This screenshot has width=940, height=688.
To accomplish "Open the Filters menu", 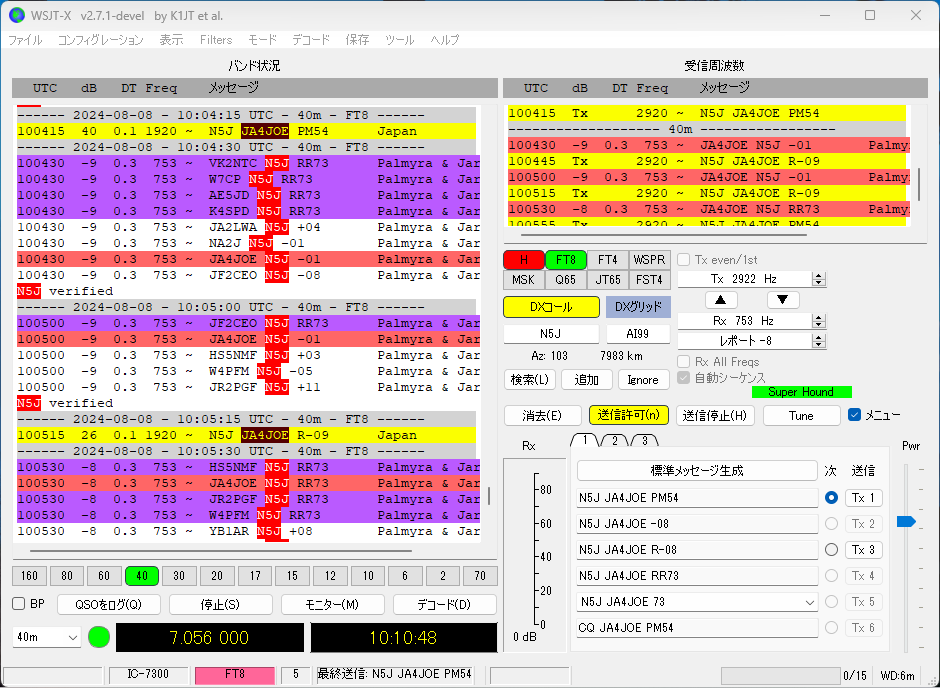I will click(x=216, y=40).
